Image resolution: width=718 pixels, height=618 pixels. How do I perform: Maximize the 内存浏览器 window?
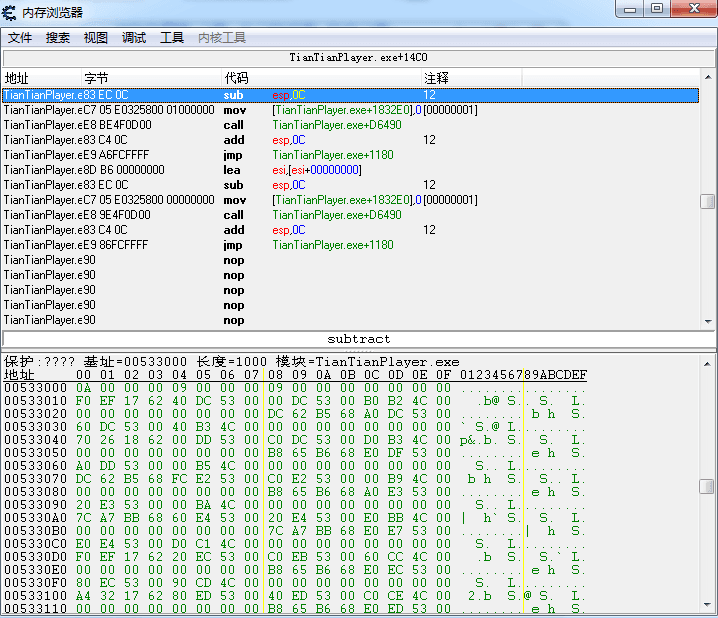pos(657,9)
